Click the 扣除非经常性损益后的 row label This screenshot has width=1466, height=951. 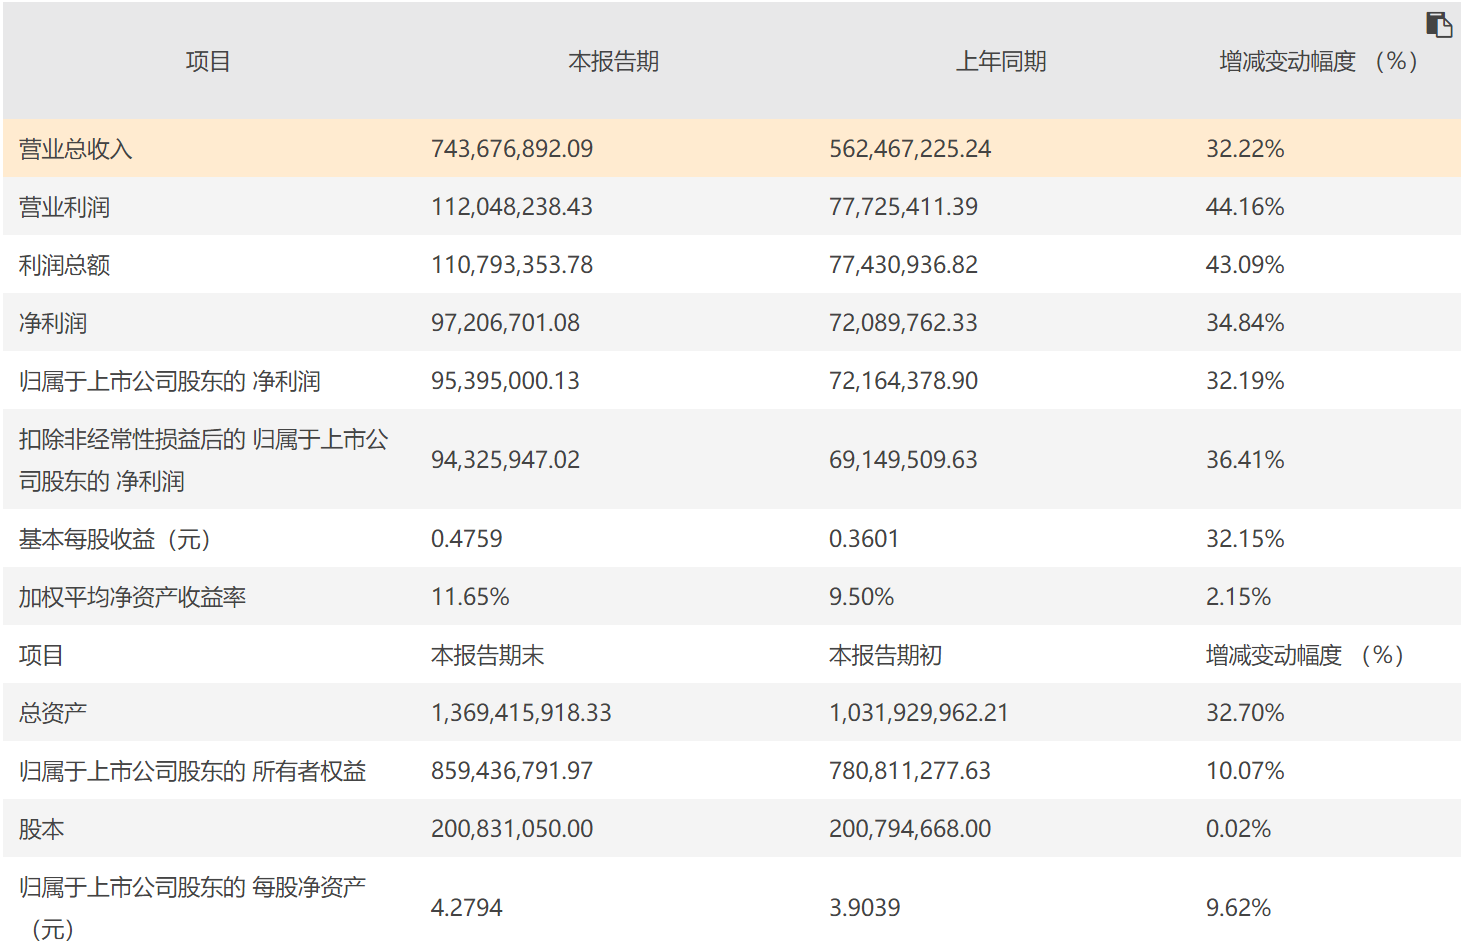[x=204, y=460]
